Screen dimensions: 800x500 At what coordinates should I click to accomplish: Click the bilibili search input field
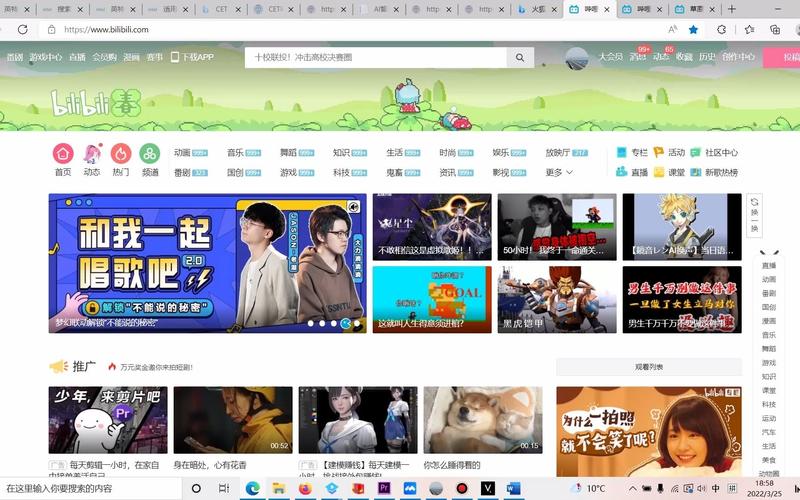(x=375, y=58)
